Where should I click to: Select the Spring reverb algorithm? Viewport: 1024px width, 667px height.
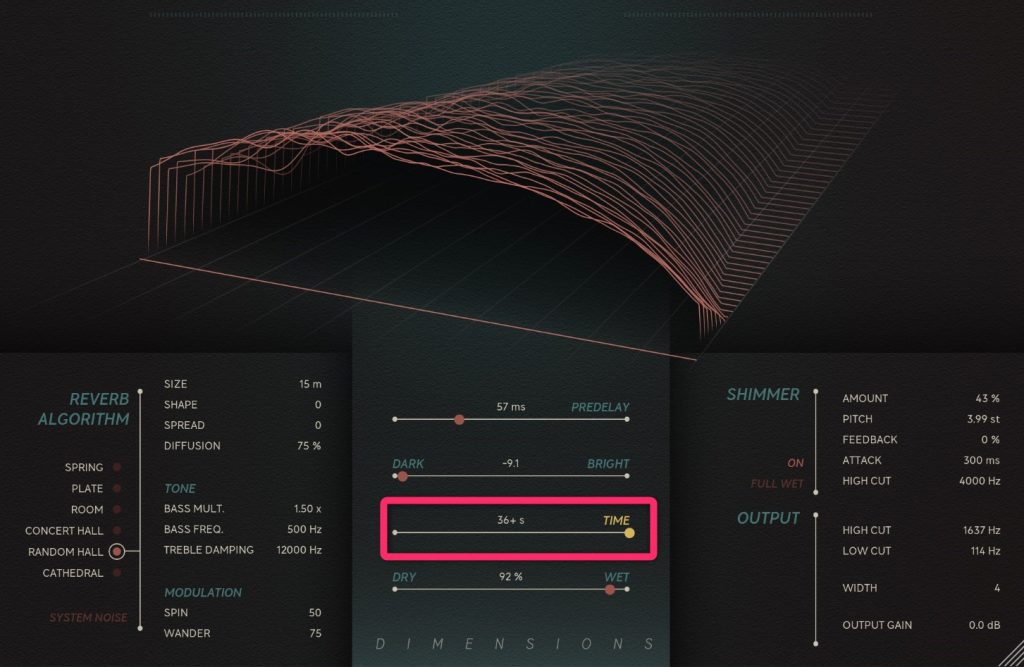point(117,467)
